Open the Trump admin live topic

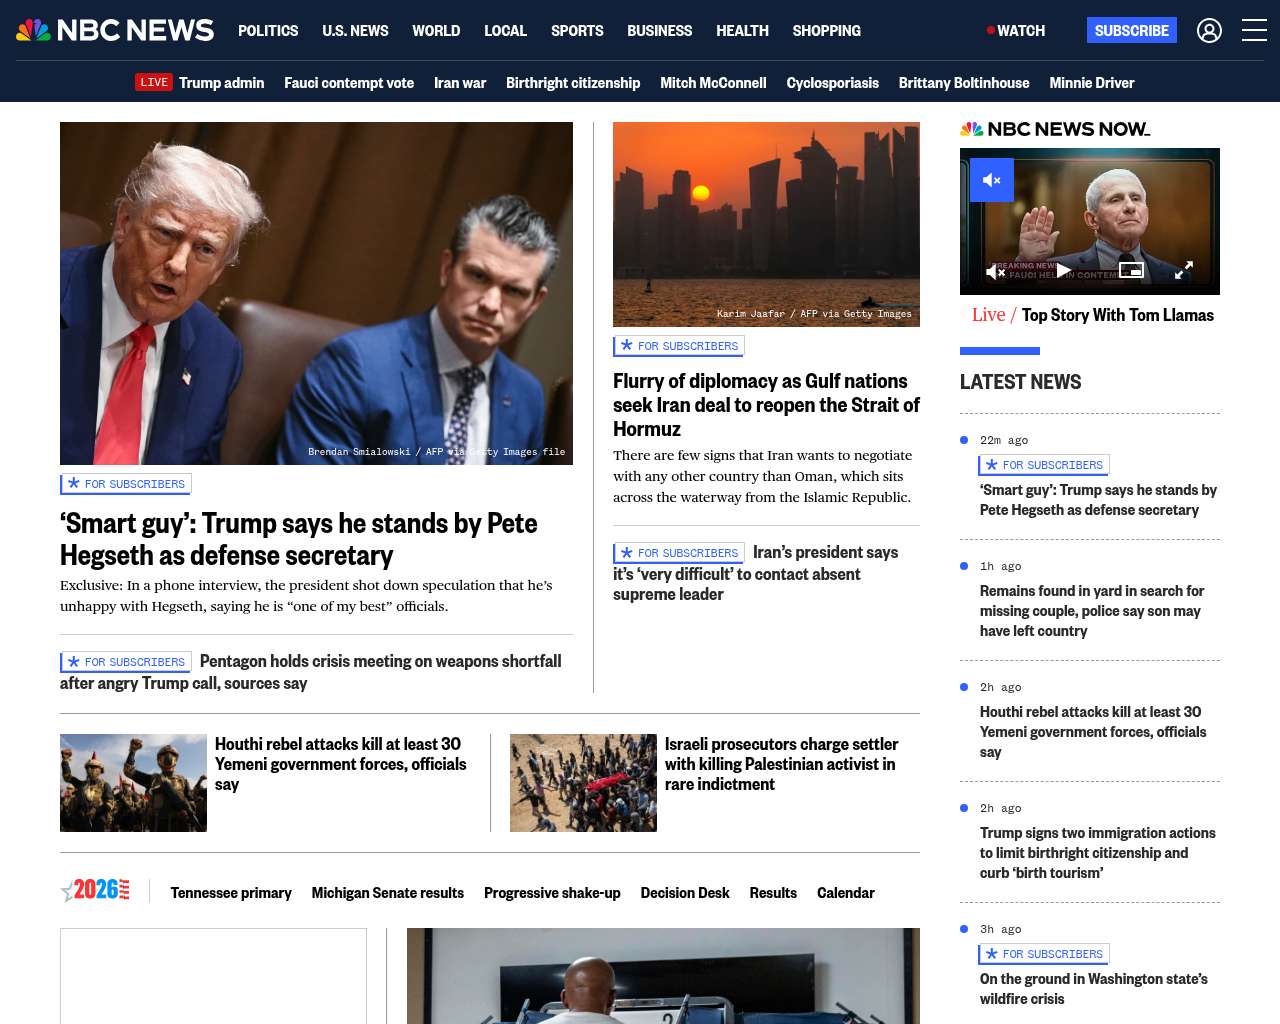221,83
